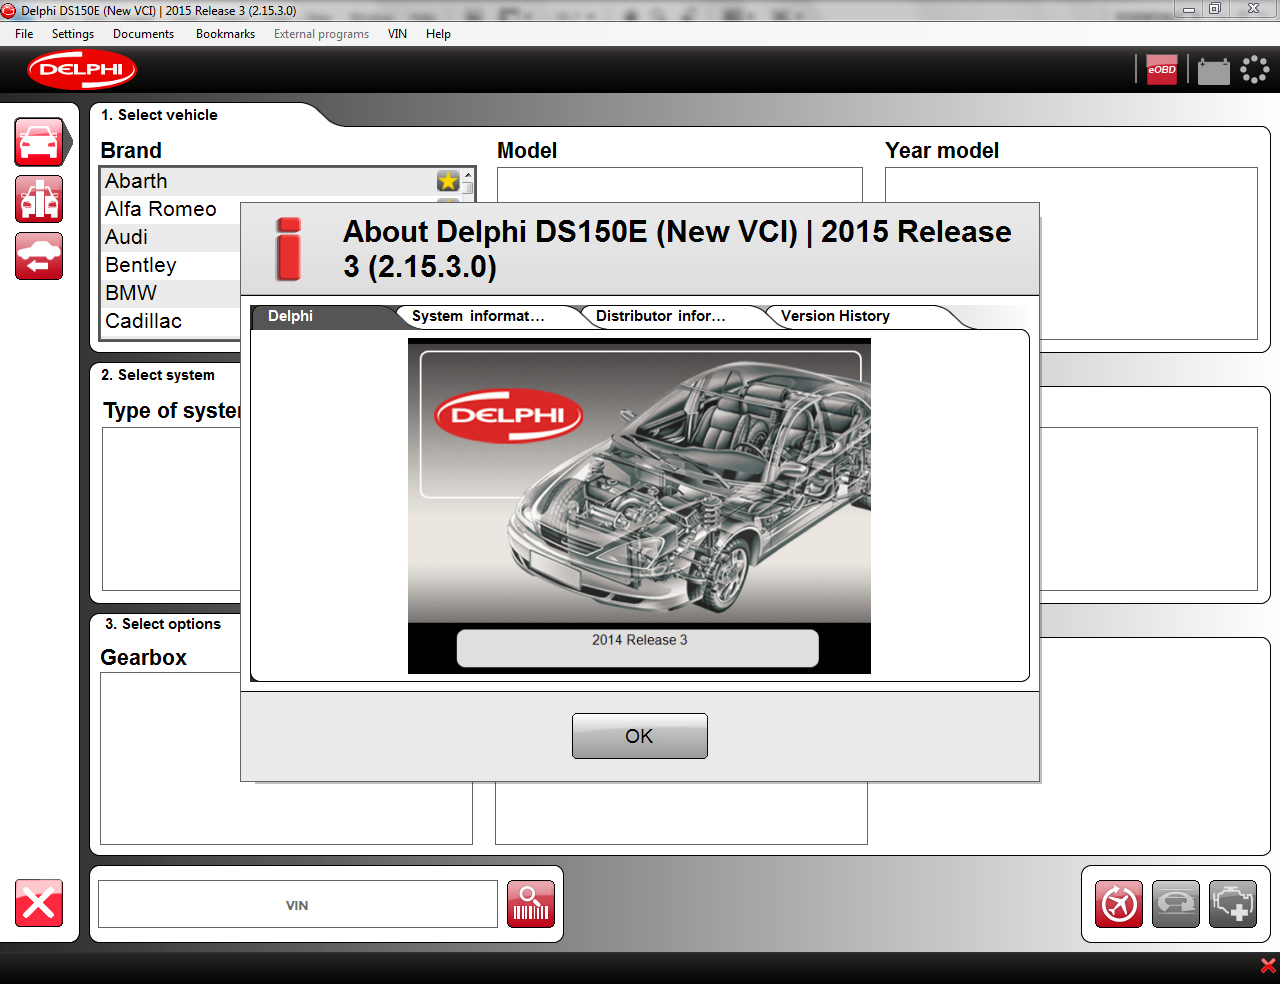This screenshot has height=984, width=1280.
Task: Click OK to close About dialog
Action: 640,736
